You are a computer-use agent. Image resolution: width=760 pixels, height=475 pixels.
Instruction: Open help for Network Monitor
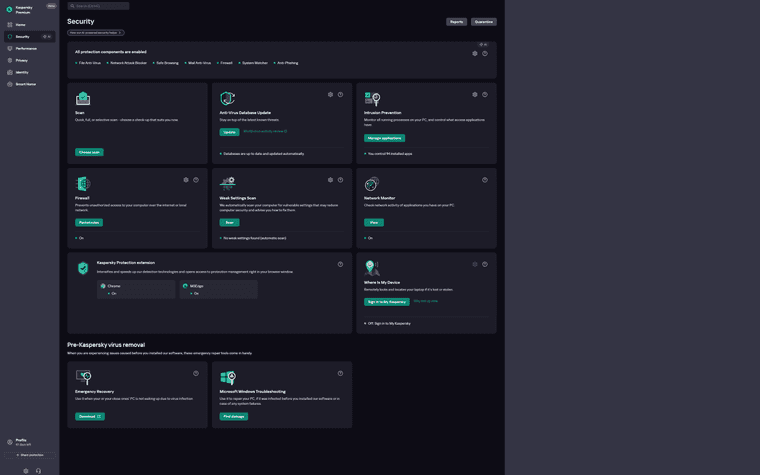click(x=485, y=180)
